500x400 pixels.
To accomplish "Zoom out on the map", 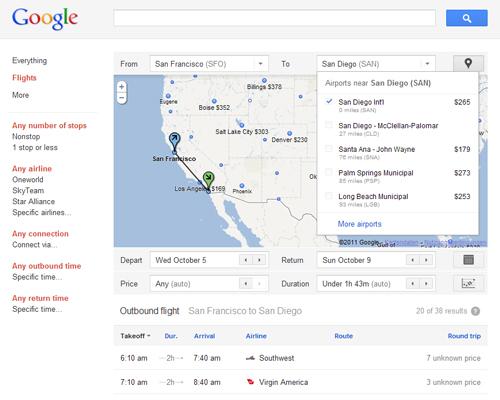I will coord(121,98).
